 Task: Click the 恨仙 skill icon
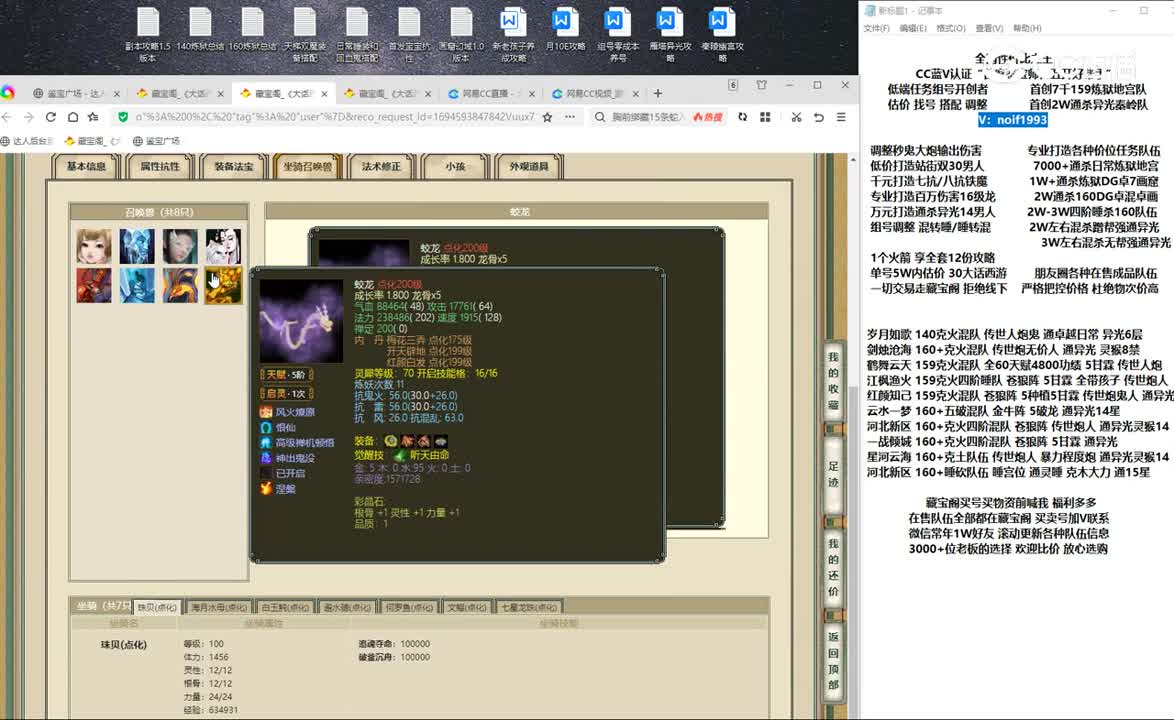coord(266,427)
